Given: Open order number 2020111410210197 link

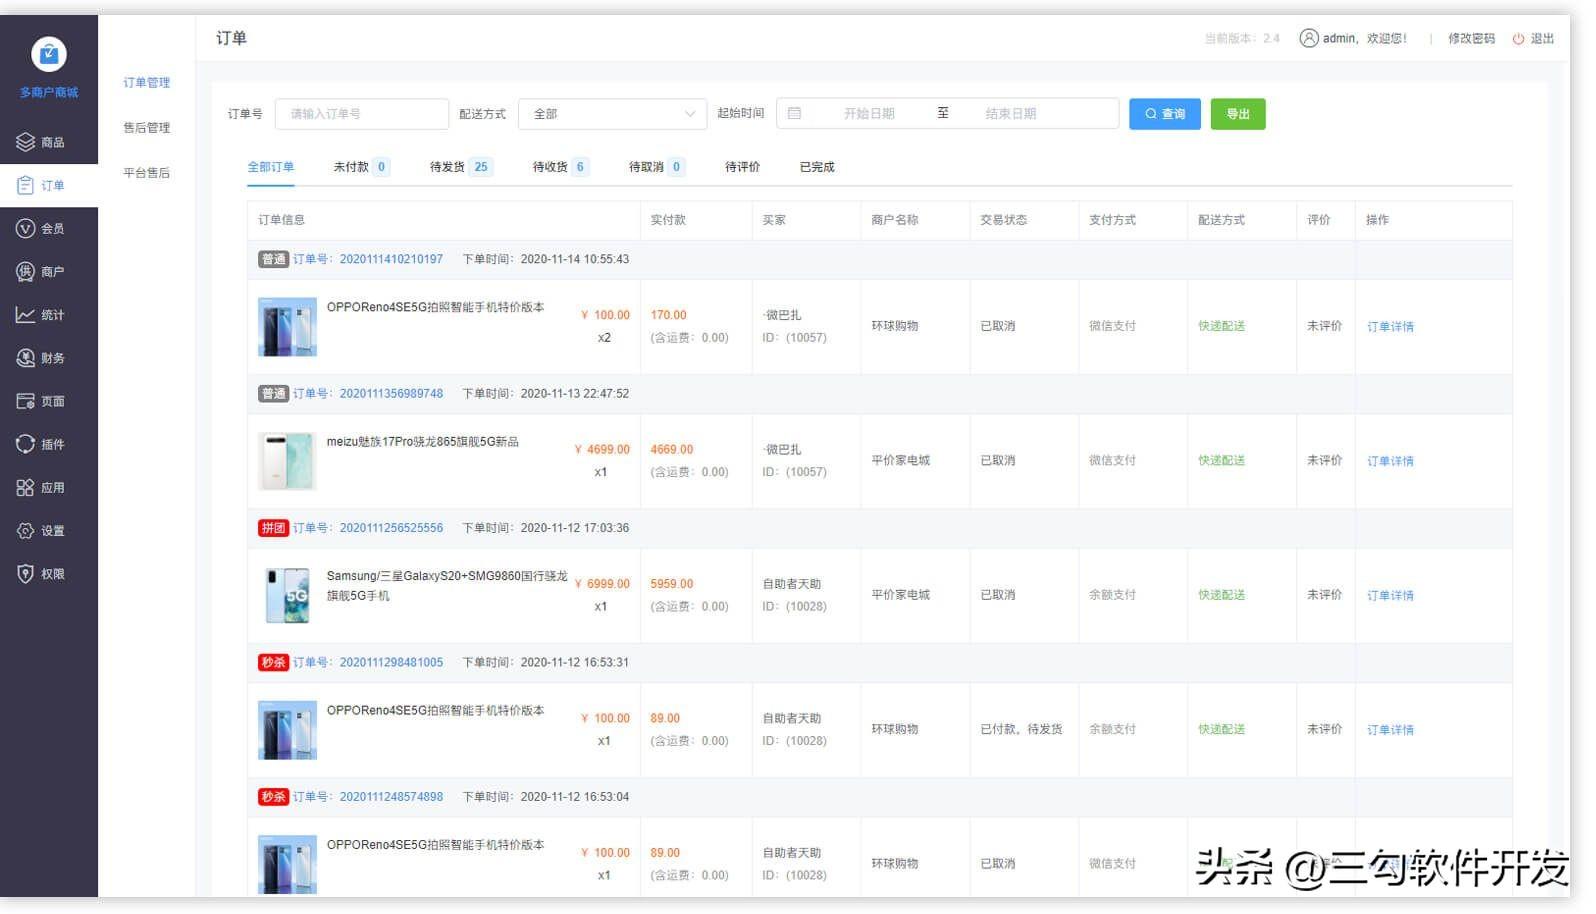Looking at the screenshot, I should click(x=391, y=259).
